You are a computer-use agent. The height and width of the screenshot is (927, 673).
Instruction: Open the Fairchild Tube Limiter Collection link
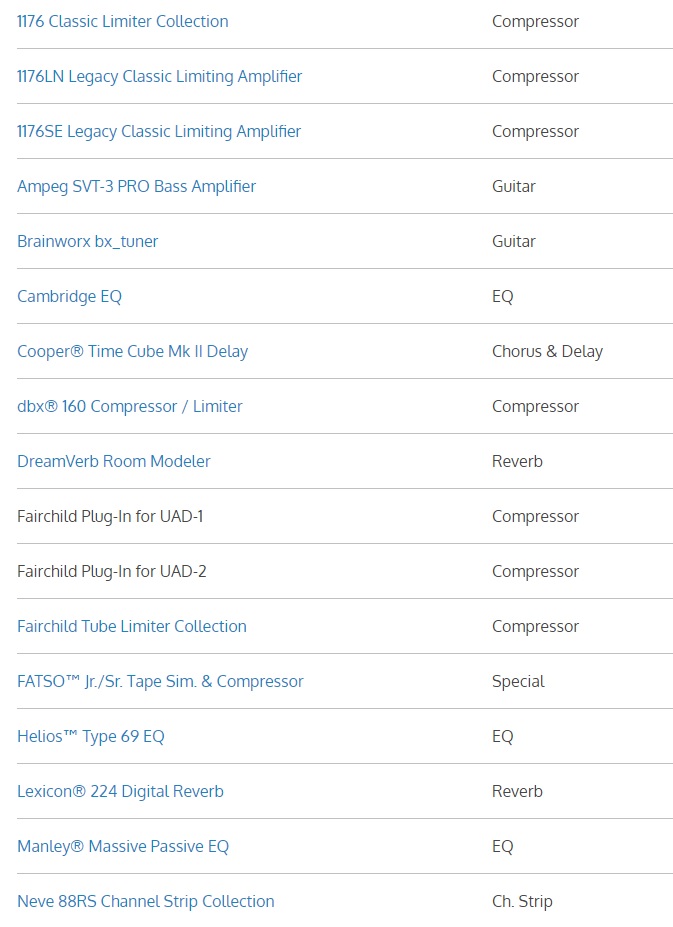coord(131,626)
